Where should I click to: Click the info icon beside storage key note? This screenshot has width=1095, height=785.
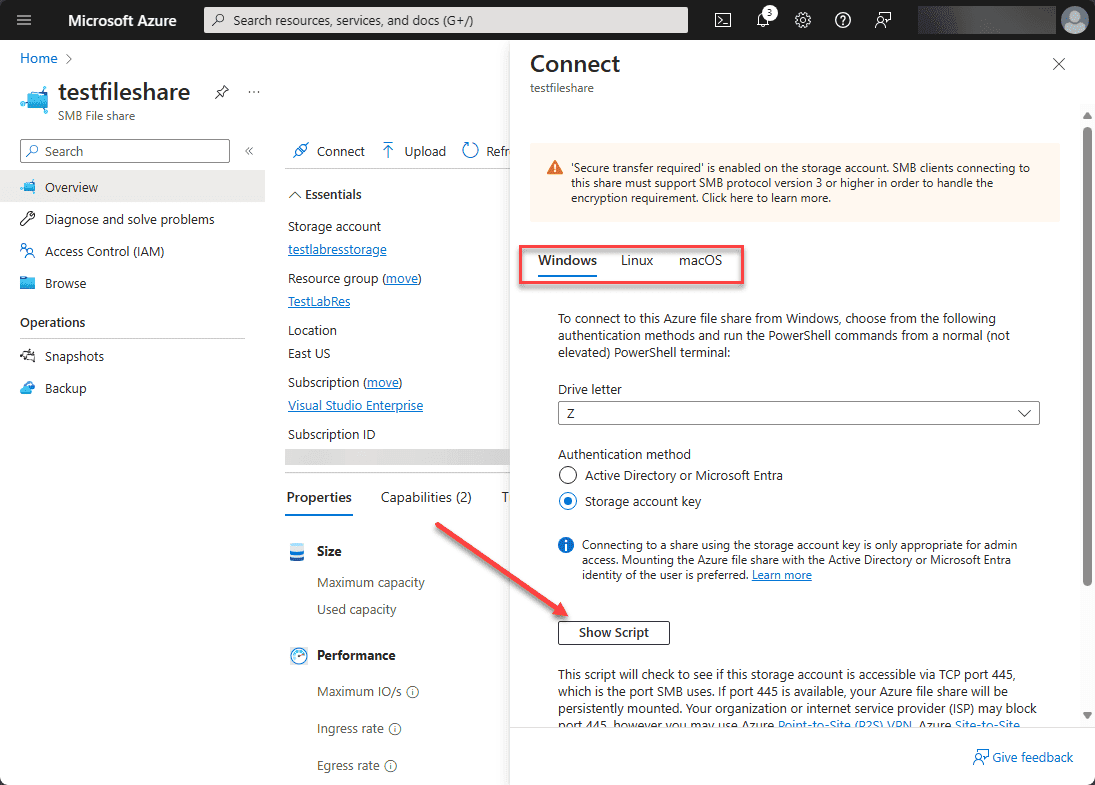[x=566, y=545]
